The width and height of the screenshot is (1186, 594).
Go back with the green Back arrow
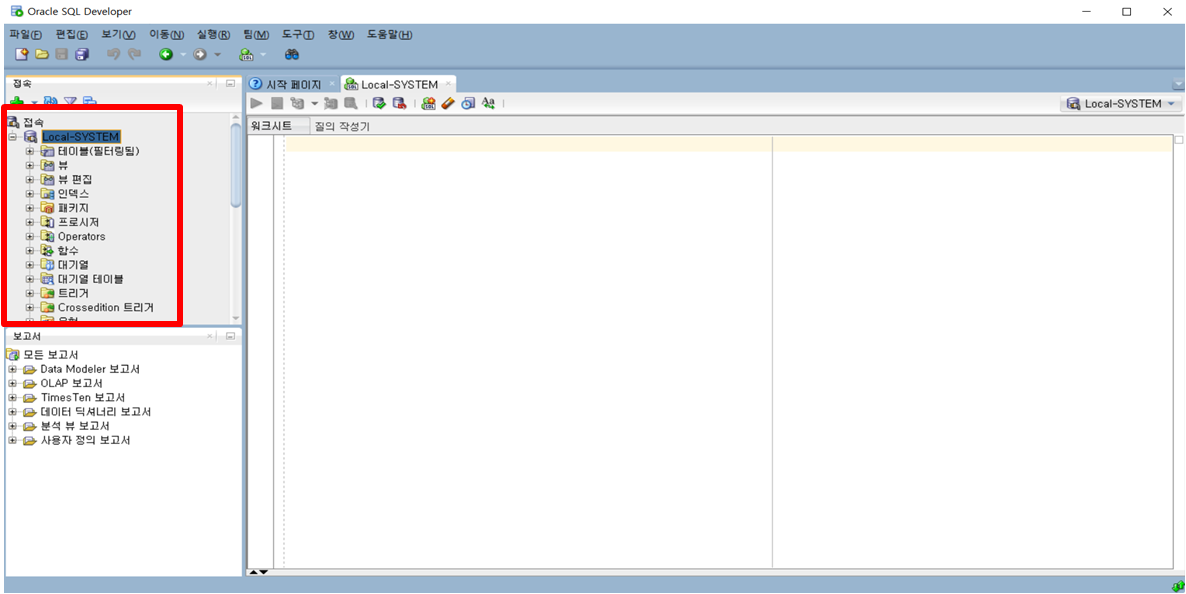tap(166, 54)
